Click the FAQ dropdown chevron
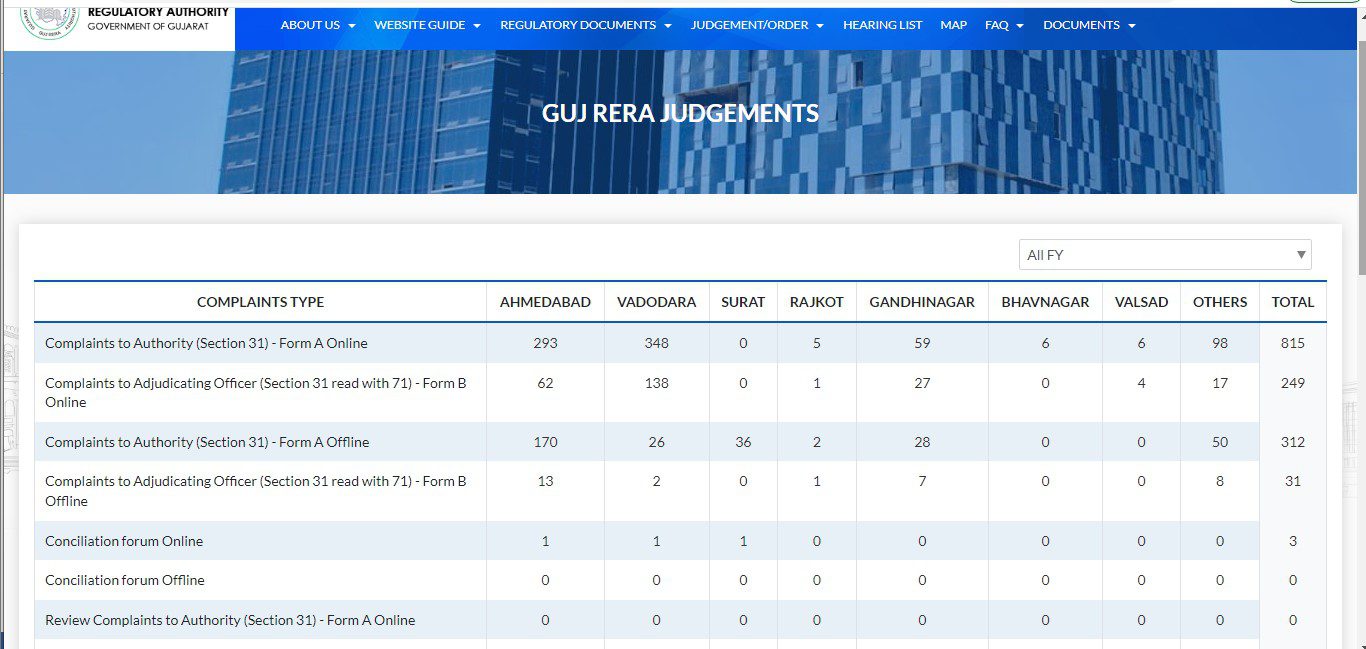 1021,25
